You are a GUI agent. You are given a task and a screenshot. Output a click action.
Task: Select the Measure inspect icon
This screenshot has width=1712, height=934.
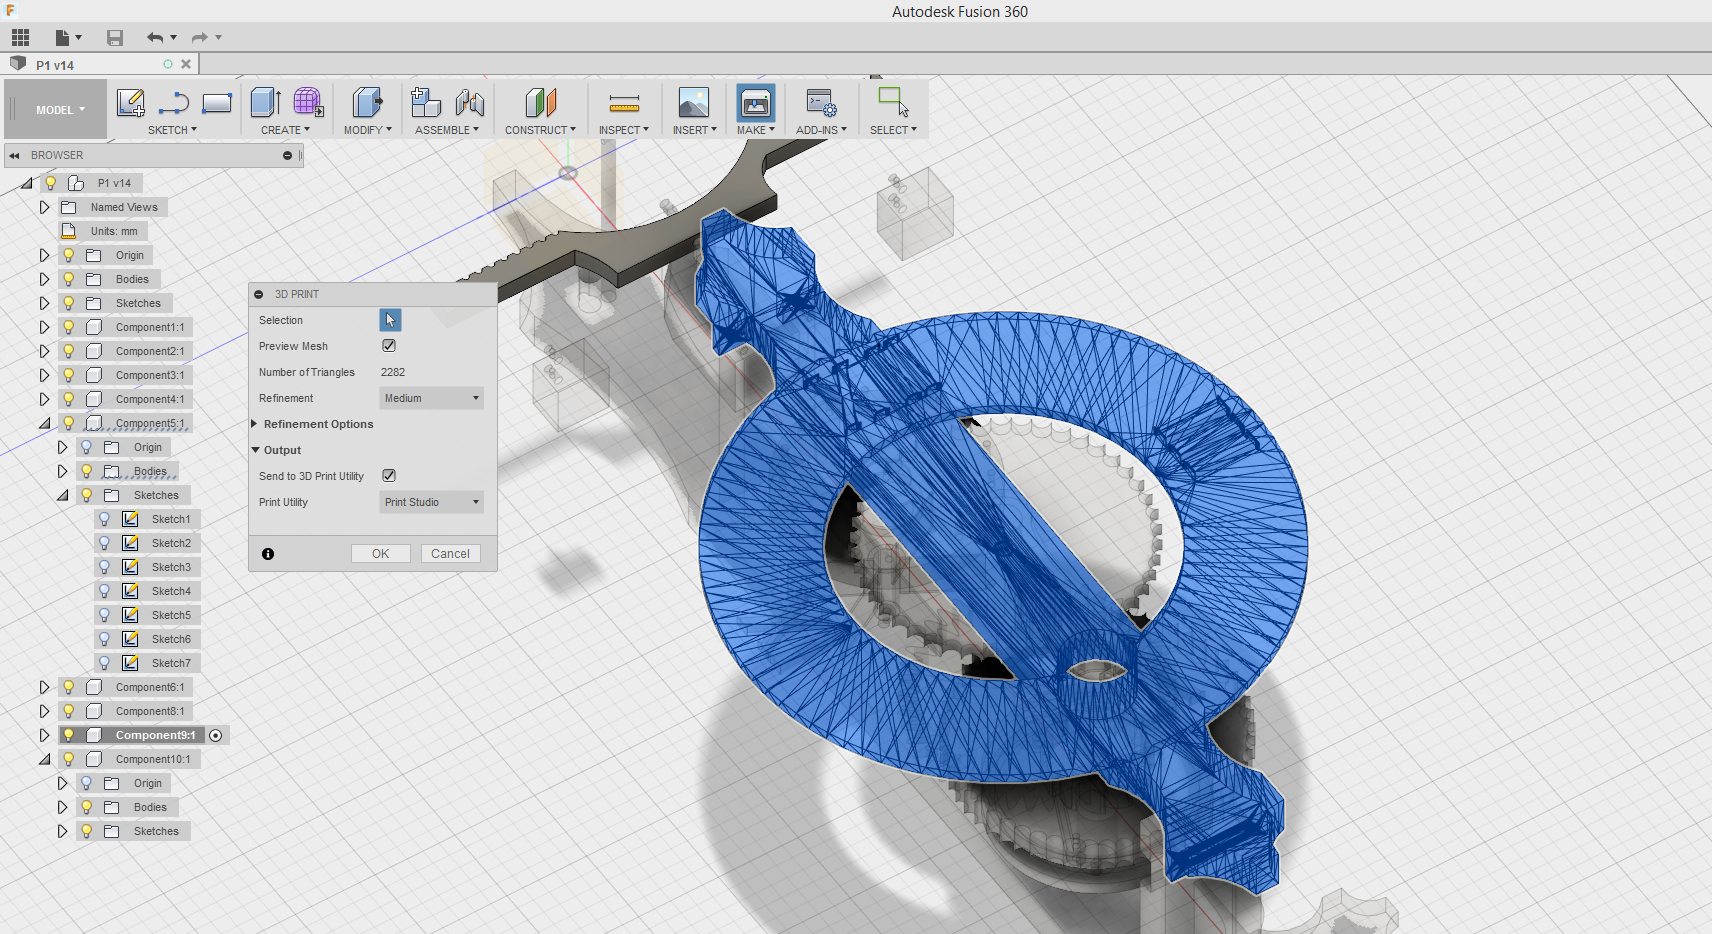(x=624, y=102)
